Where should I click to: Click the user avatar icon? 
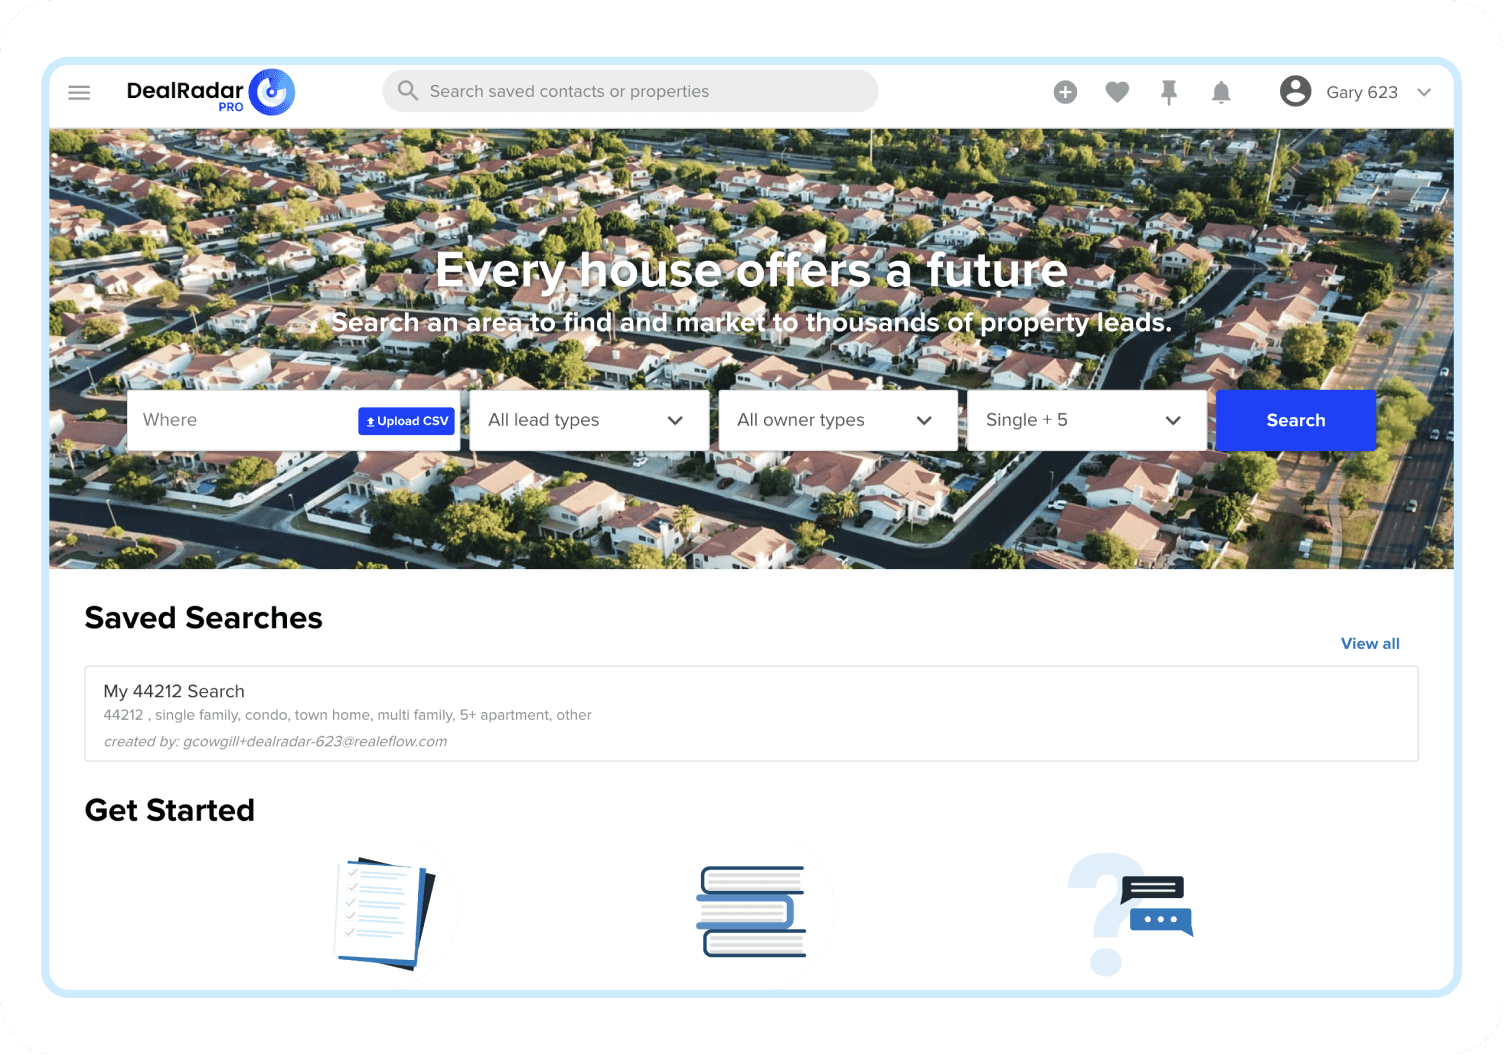[1295, 91]
